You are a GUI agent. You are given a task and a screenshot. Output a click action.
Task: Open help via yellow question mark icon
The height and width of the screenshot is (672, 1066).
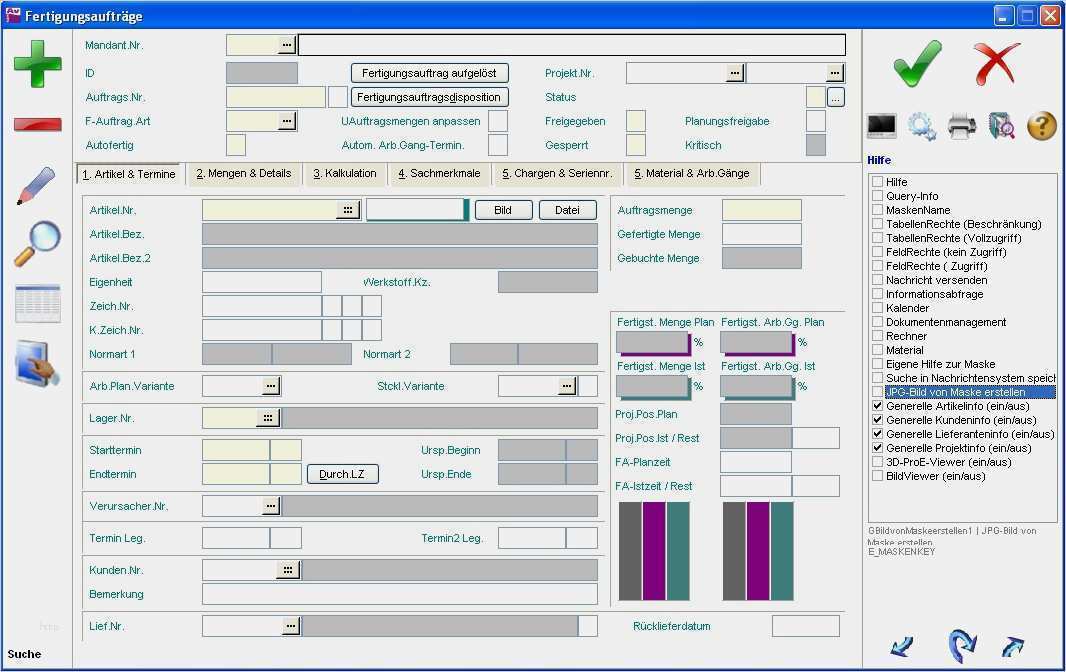pos(1041,126)
